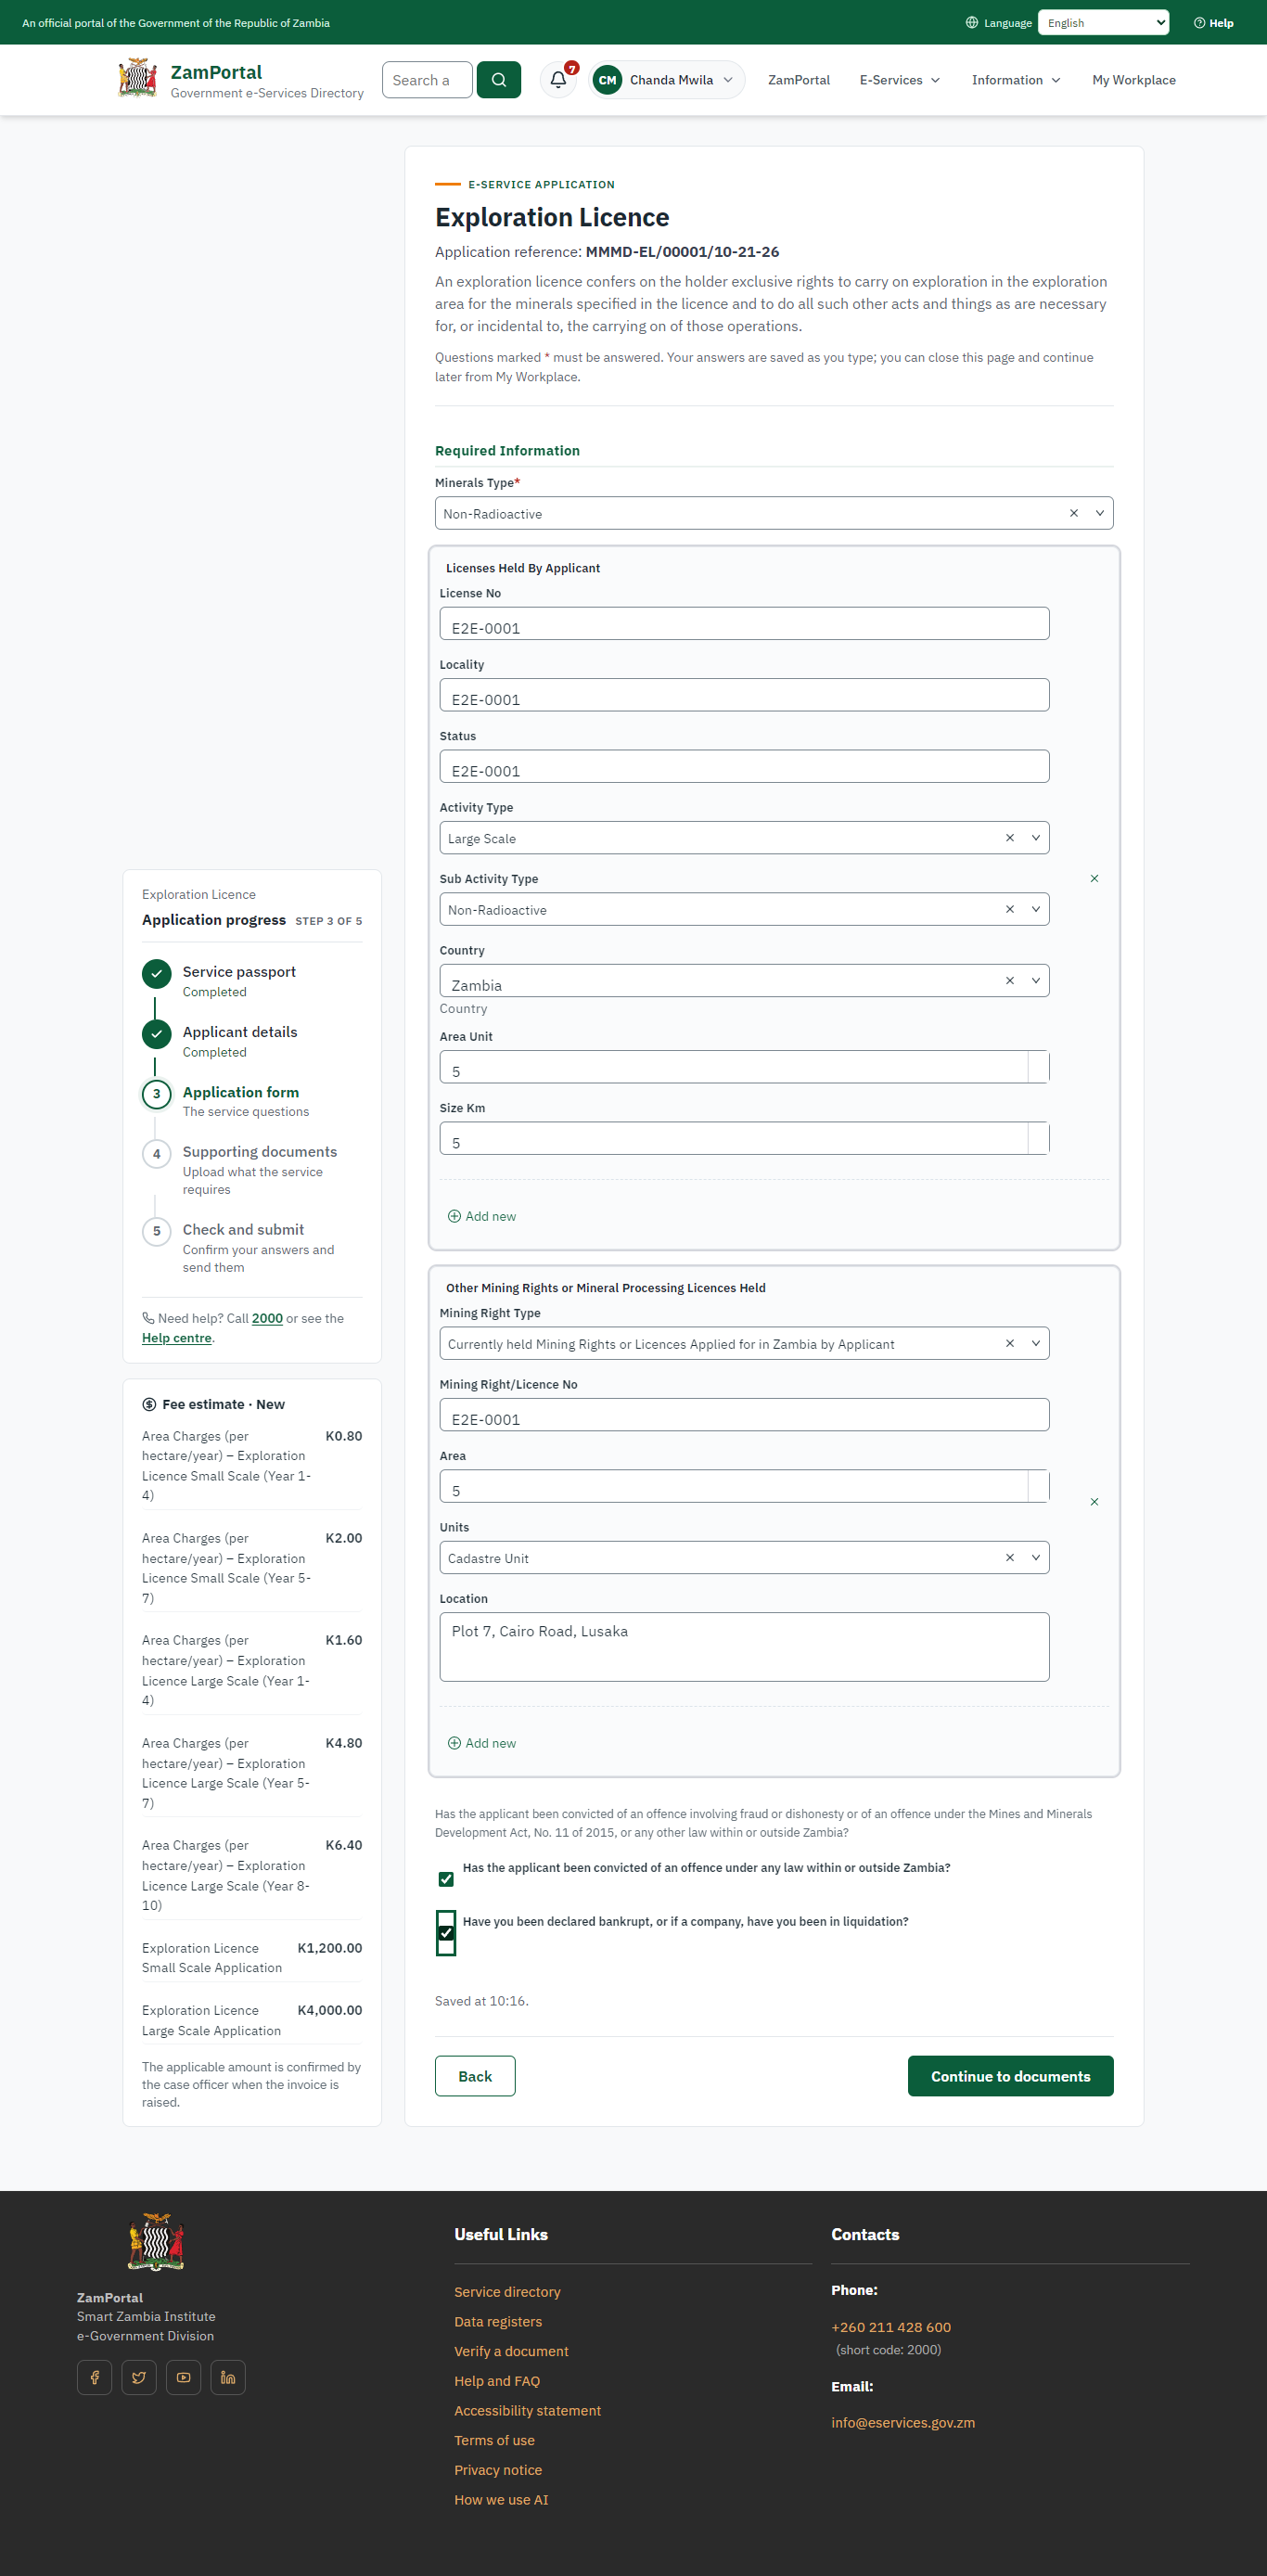
Task: Select the ZamPortal nav item
Action: pos(798,80)
